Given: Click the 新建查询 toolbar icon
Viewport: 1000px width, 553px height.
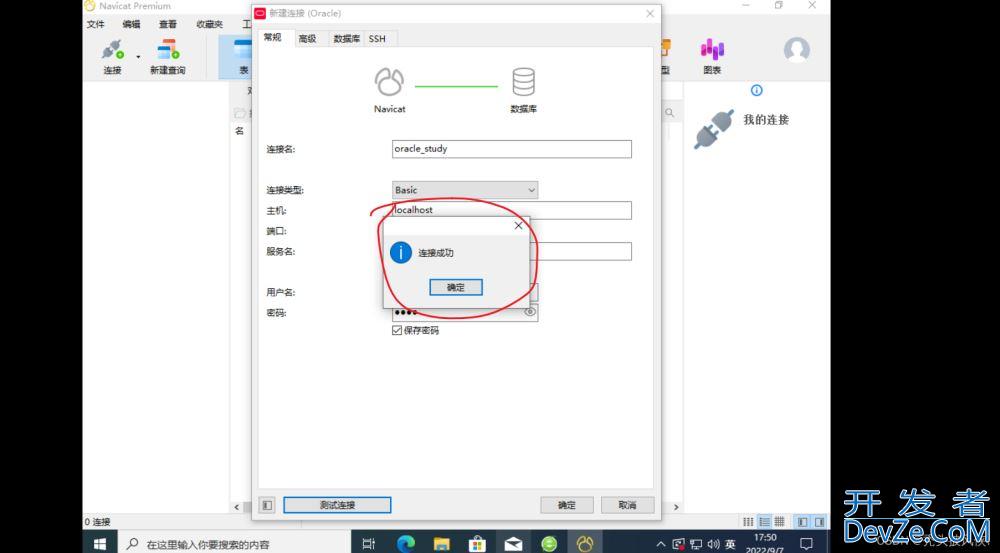Looking at the screenshot, I should (x=168, y=56).
